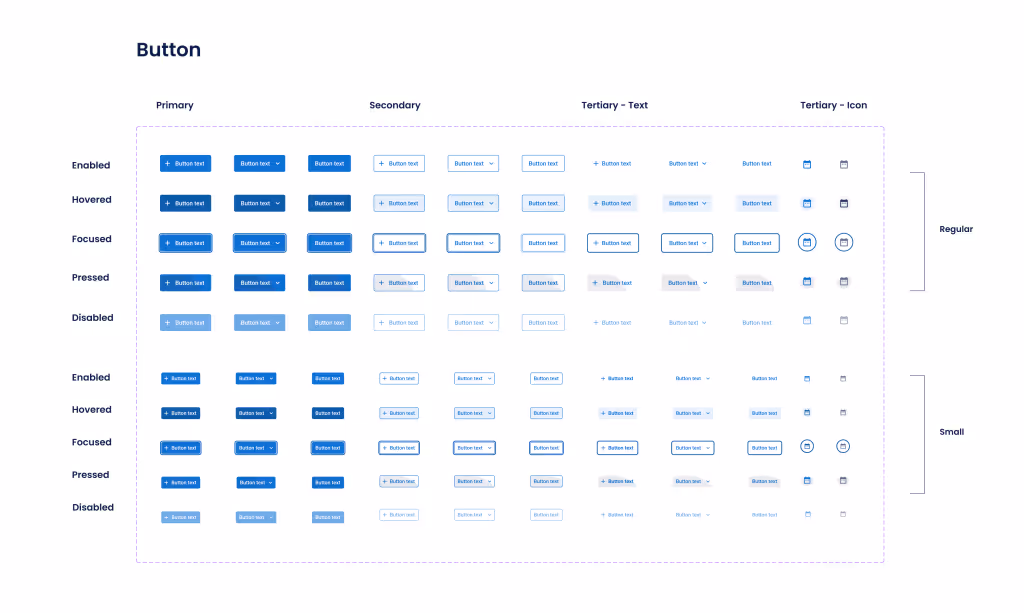
Task: Click the blue calendar icon in Regular Hovered row
Action: (807, 204)
